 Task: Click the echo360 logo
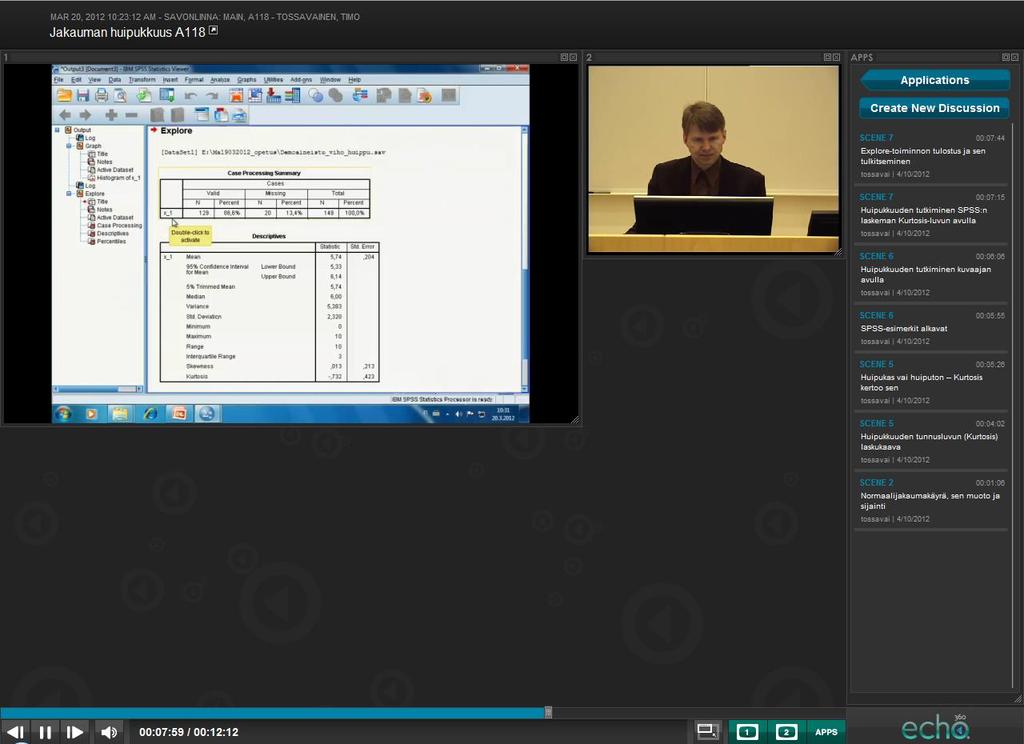(935, 727)
